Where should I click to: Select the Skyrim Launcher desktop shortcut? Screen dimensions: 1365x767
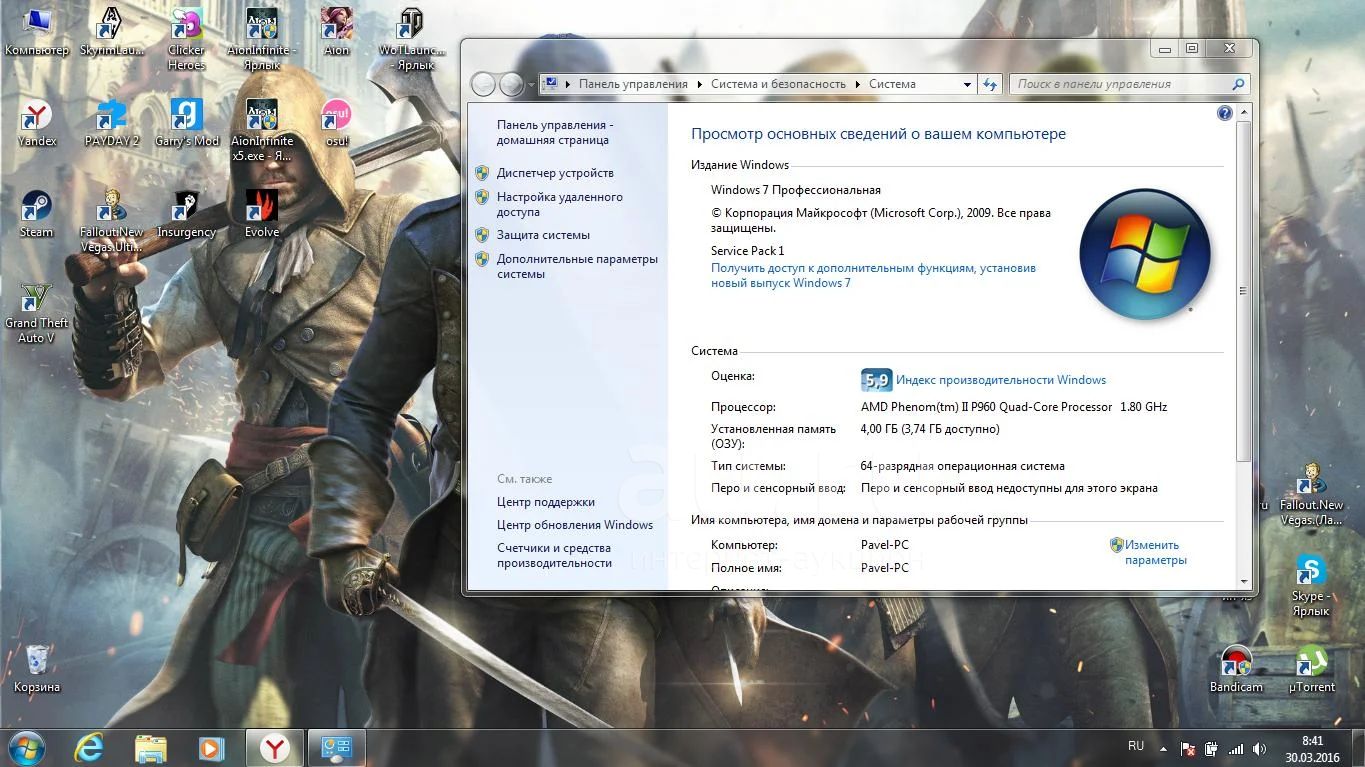111,32
